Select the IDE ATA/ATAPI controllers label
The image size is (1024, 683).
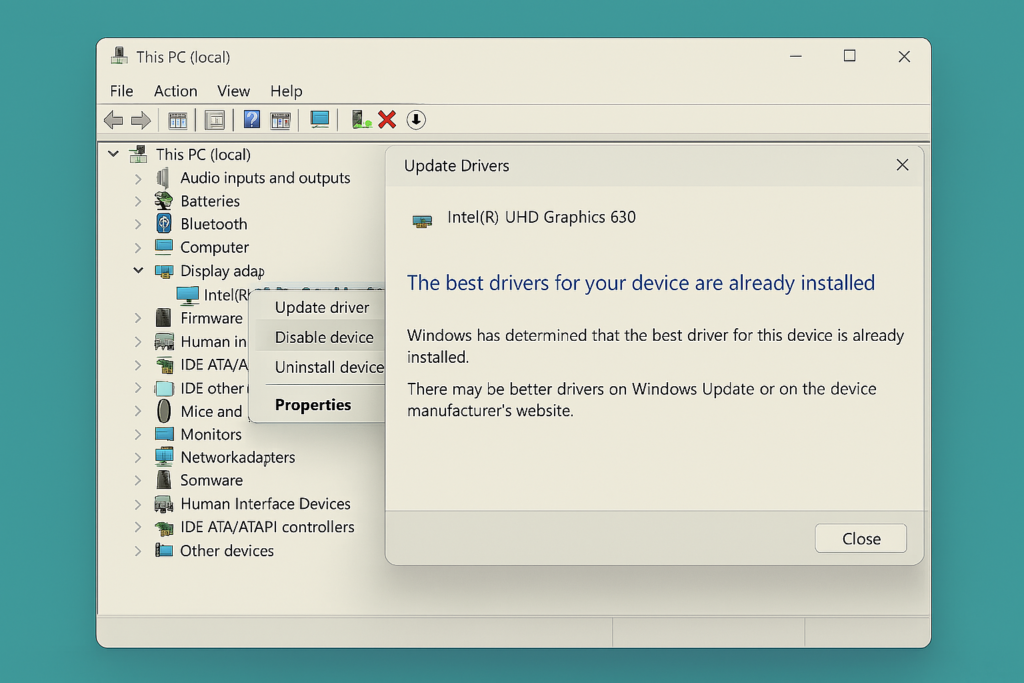point(267,527)
